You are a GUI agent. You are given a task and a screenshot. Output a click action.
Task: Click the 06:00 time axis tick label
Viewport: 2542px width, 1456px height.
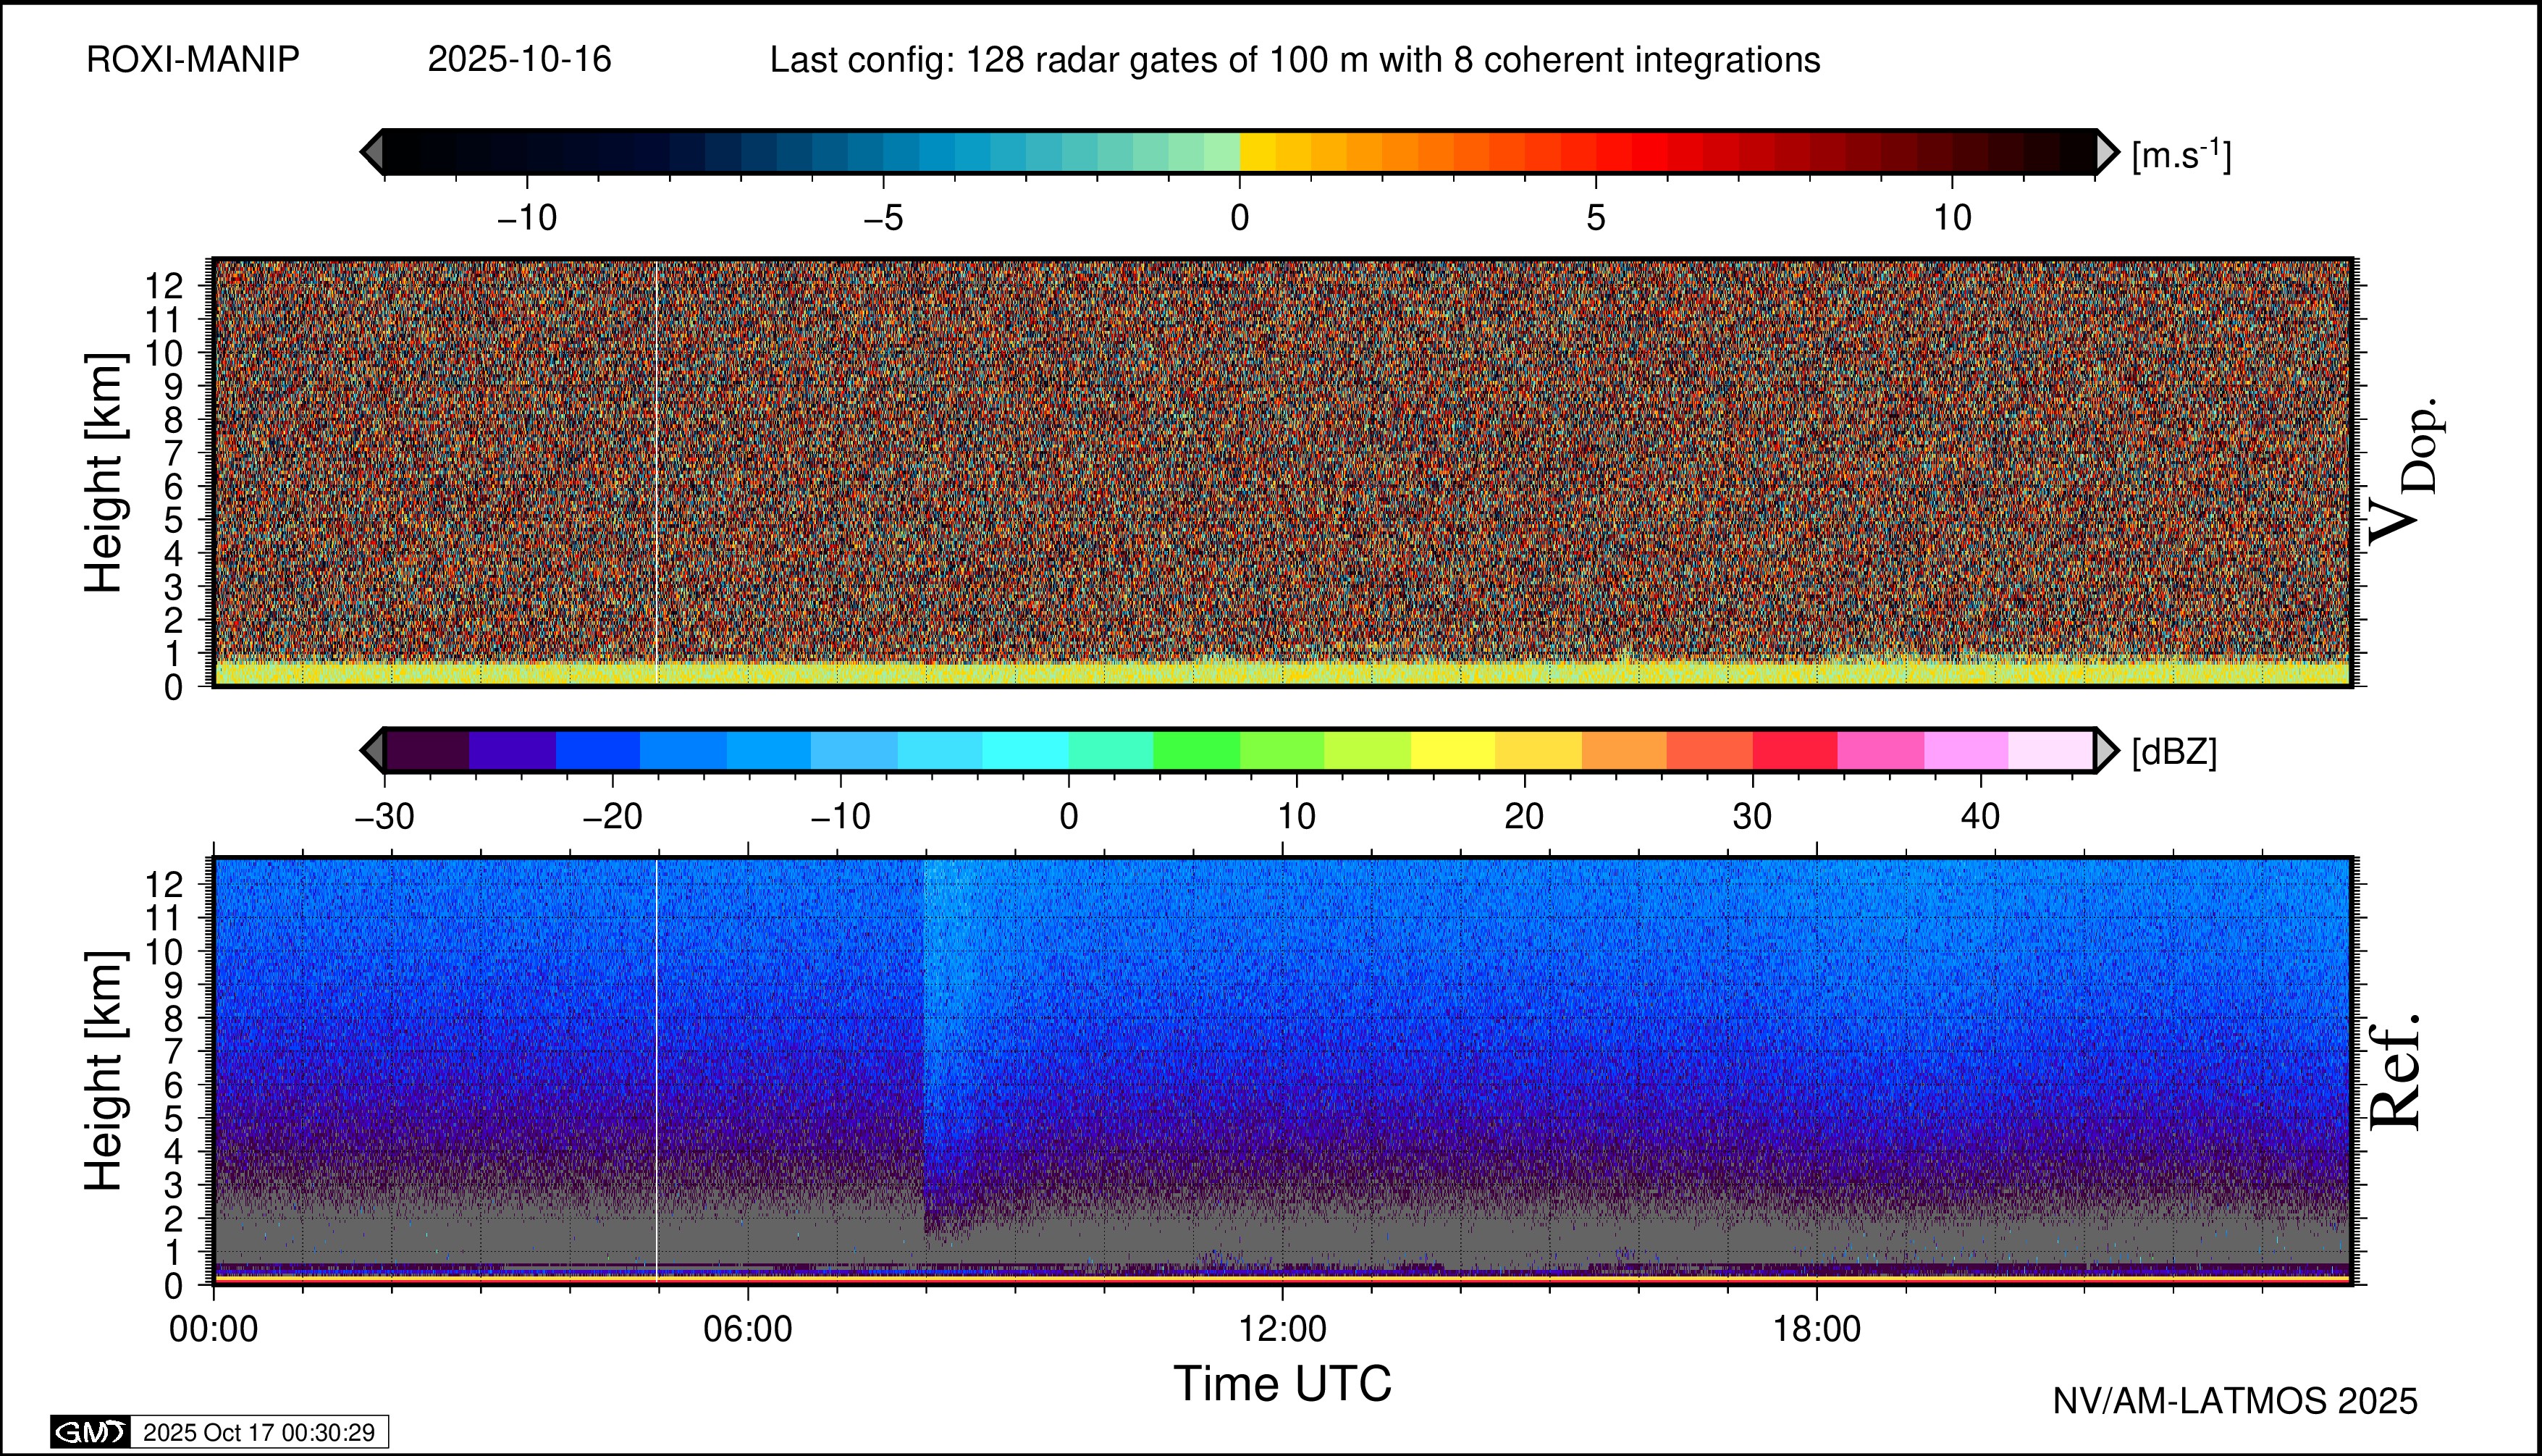pyautogui.click(x=748, y=1329)
